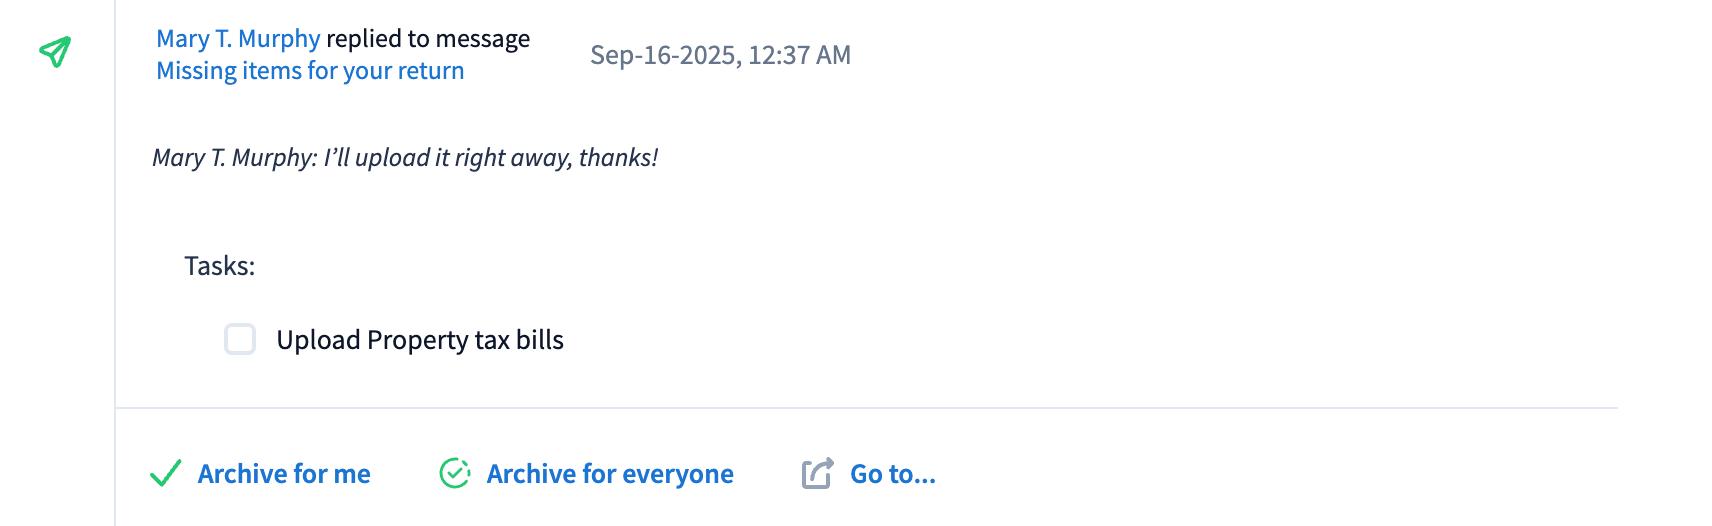Image resolution: width=1712 pixels, height=526 pixels.
Task: Click the Upload Property tax bills task label
Action: [420, 340]
